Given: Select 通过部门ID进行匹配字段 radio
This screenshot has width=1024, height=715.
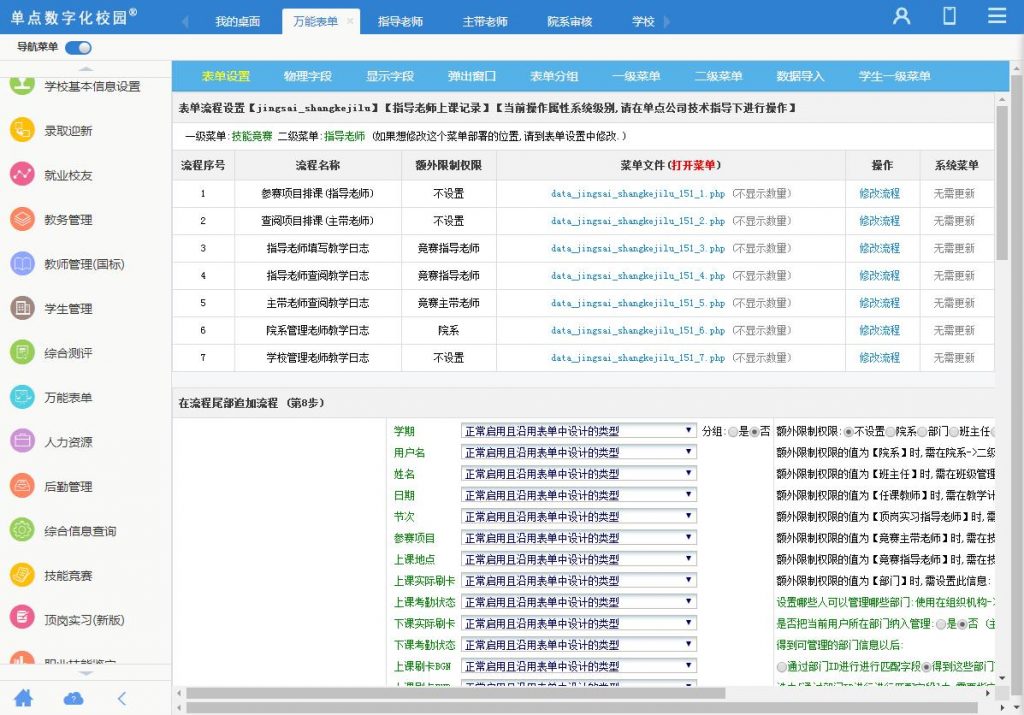Looking at the screenshot, I should coord(782,667).
